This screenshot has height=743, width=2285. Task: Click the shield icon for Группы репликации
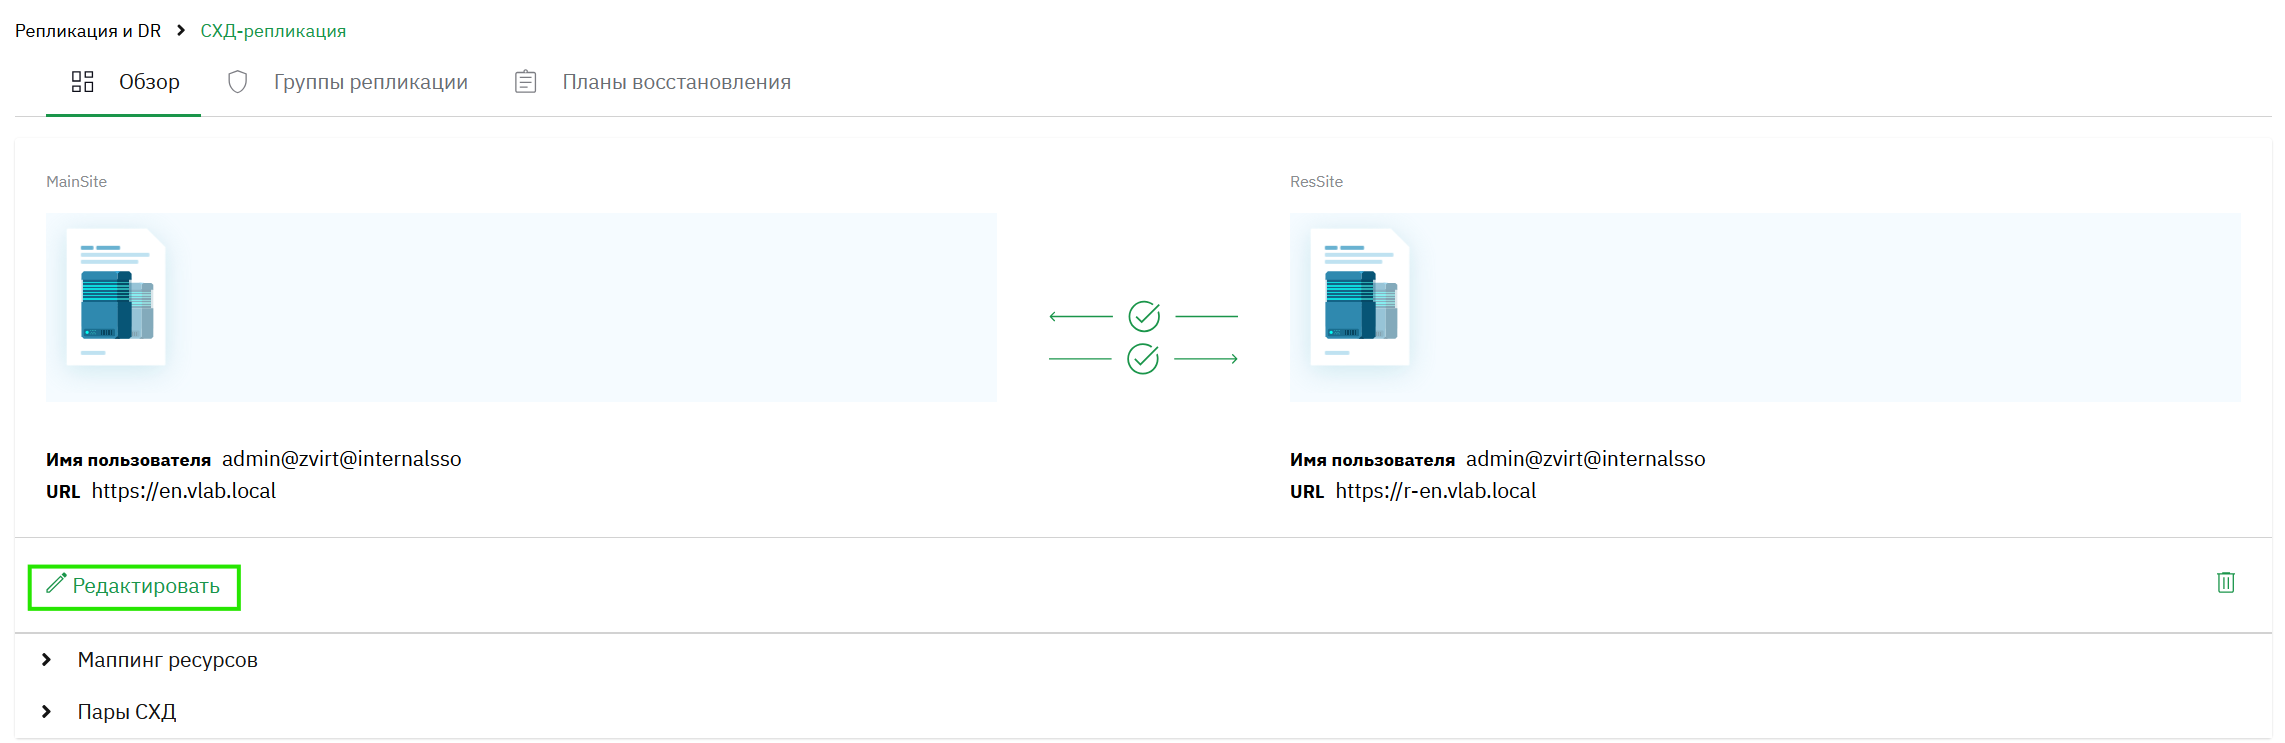(x=237, y=82)
